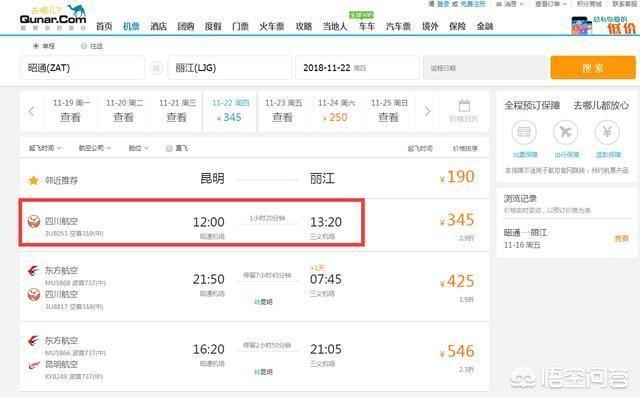Select the 单程 one-way radio button
Viewport: 640px width, 400px height.
click(x=37, y=46)
